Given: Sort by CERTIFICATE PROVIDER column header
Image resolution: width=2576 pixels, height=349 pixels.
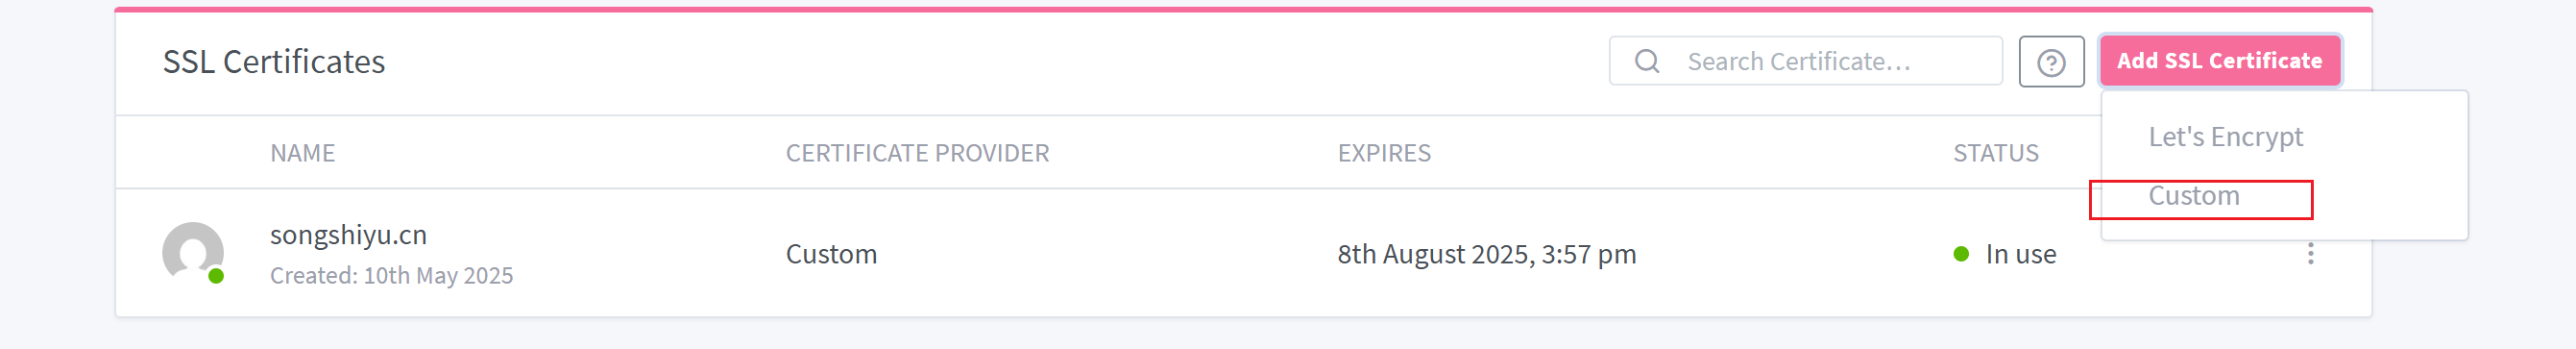Looking at the screenshot, I should point(917,153).
